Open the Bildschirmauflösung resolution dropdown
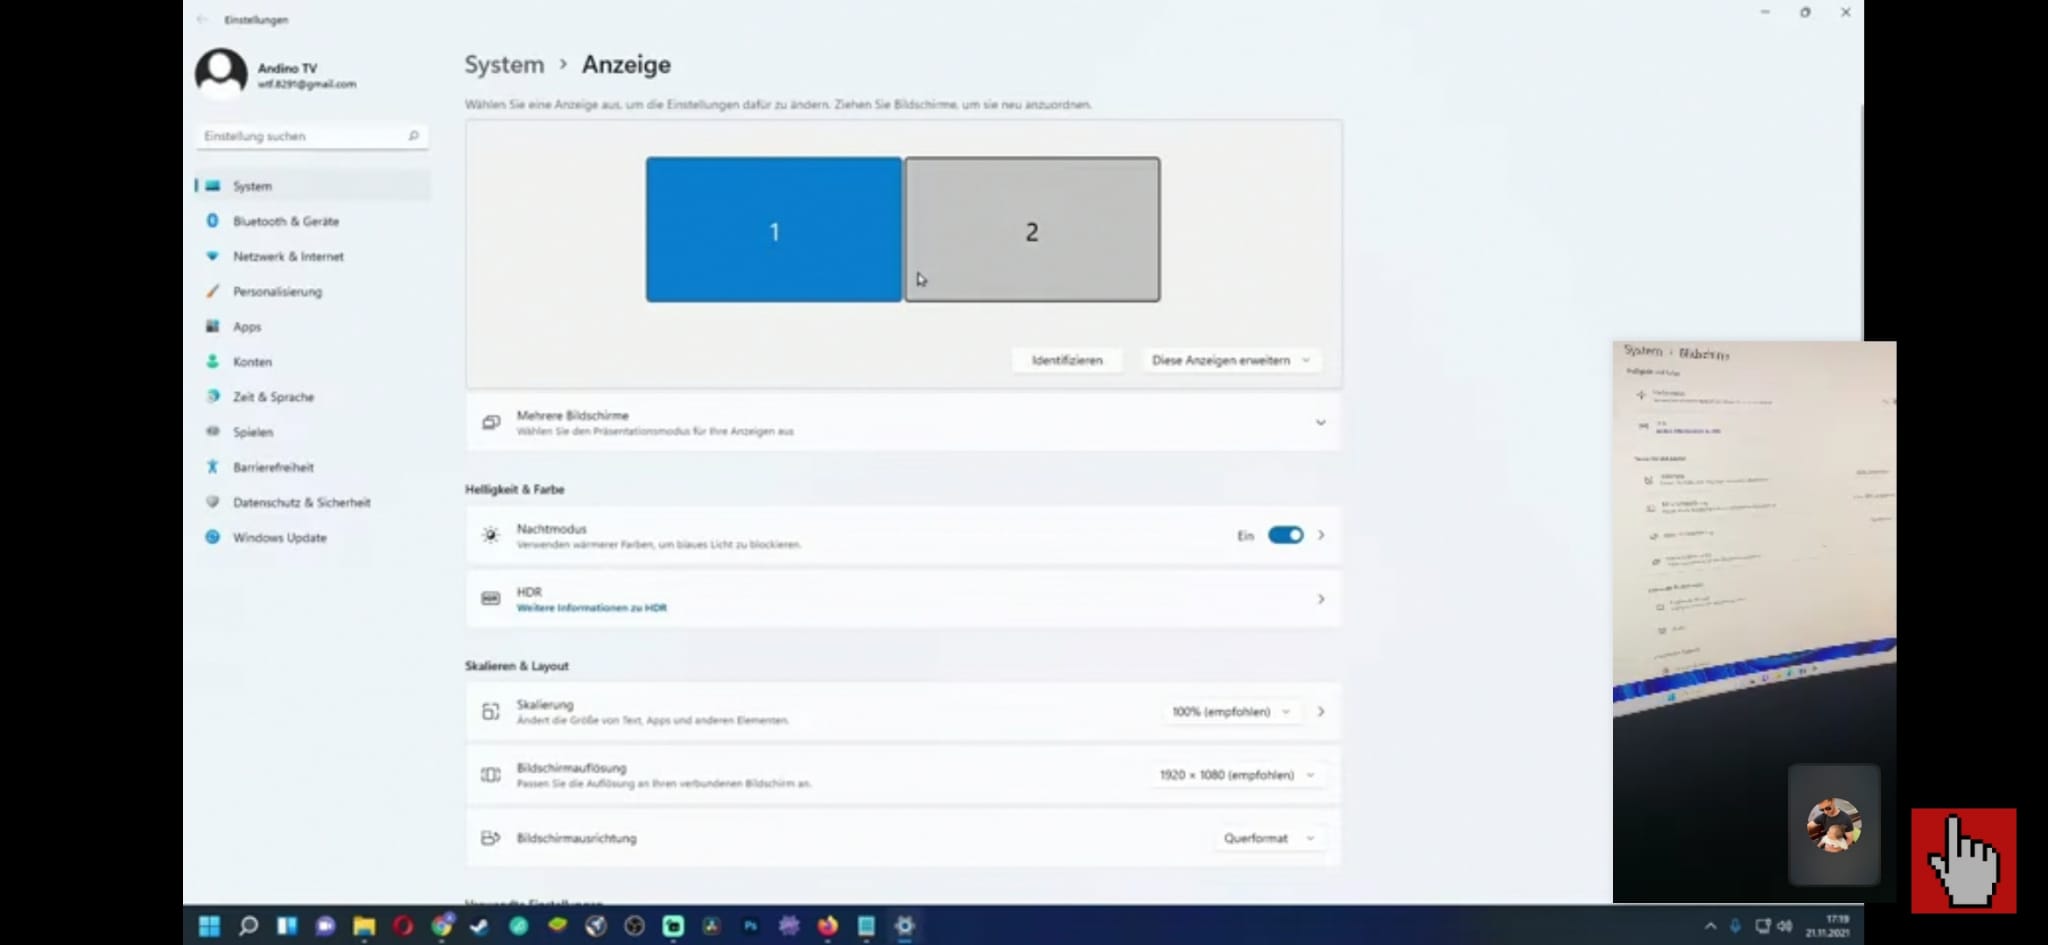2048x945 pixels. click(x=1236, y=775)
